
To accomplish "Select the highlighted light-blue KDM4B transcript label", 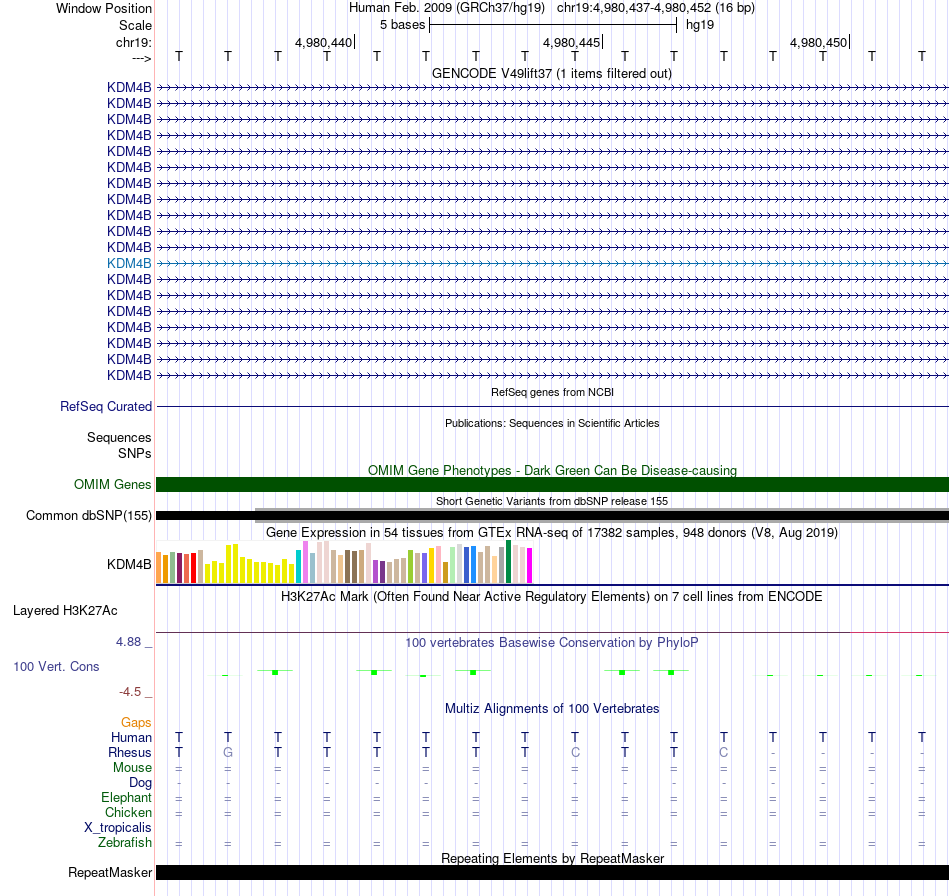I will tap(129, 264).
